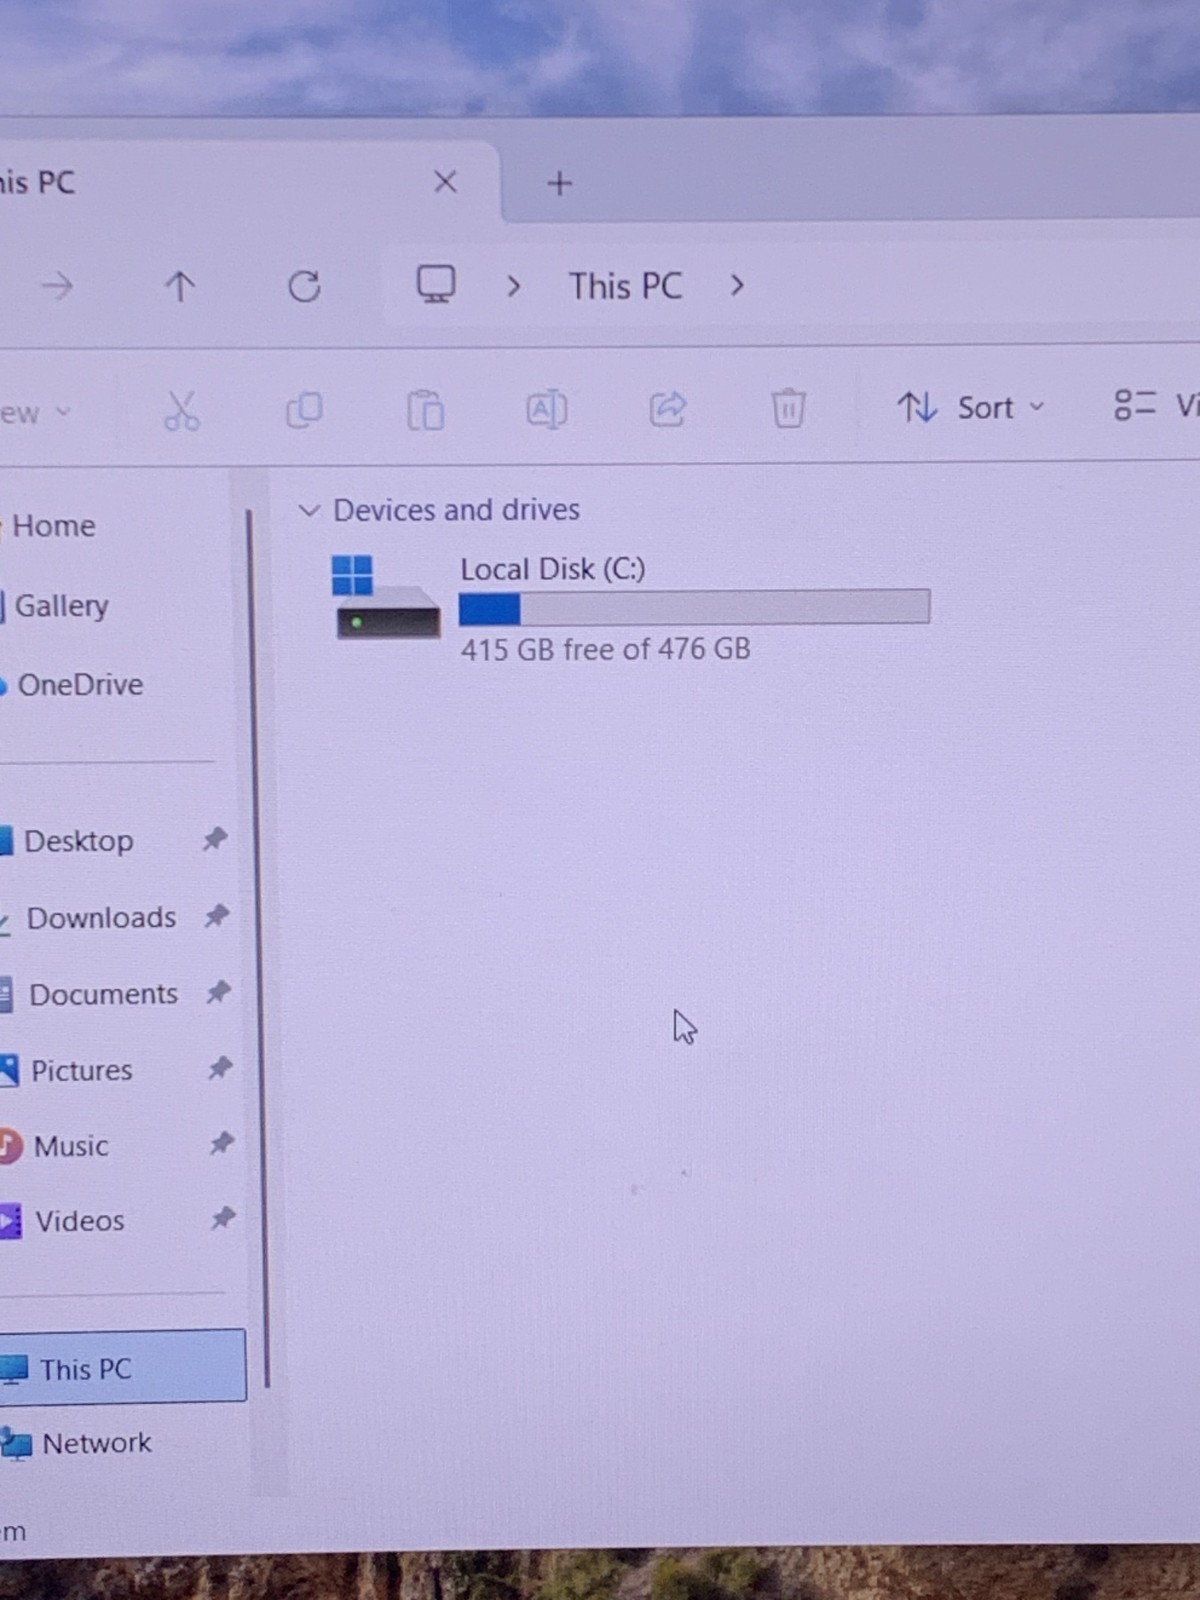
Task: Click pin icon beside Documents
Action: (219, 992)
